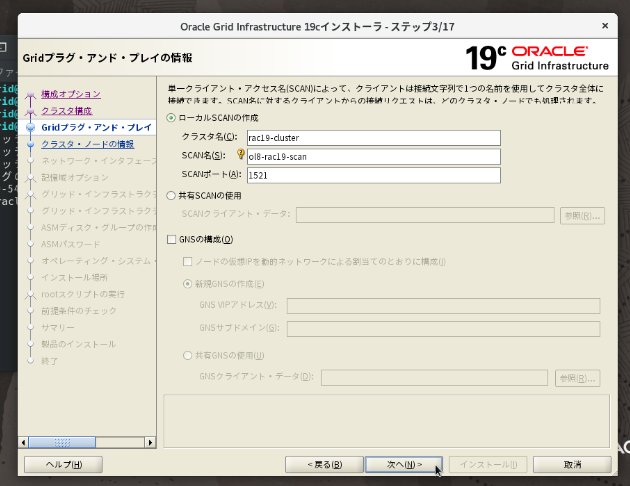Screen dimensions: 630x486
Task: Click the 記憶域オプション step
Action: point(75,178)
